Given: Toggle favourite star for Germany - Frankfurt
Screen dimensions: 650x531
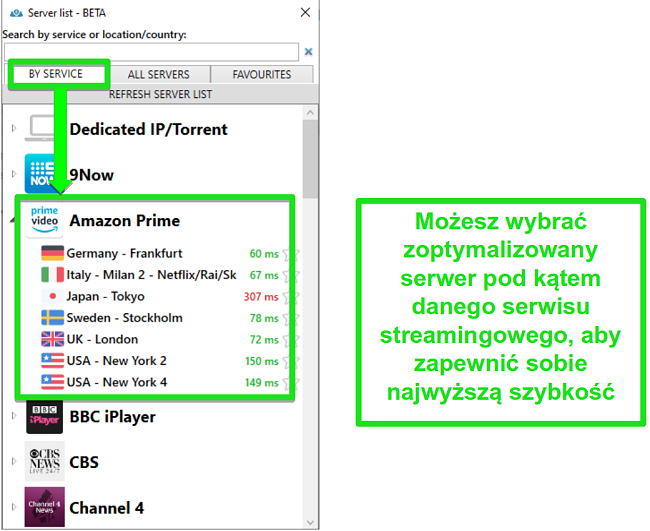Looking at the screenshot, I should click(290, 254).
